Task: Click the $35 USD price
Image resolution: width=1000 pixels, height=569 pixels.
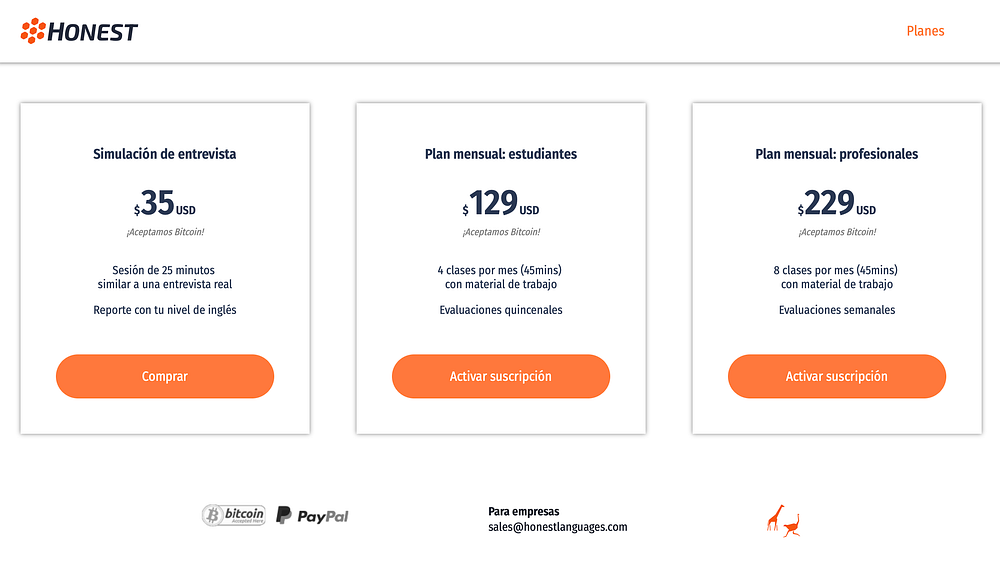Action: coord(165,204)
